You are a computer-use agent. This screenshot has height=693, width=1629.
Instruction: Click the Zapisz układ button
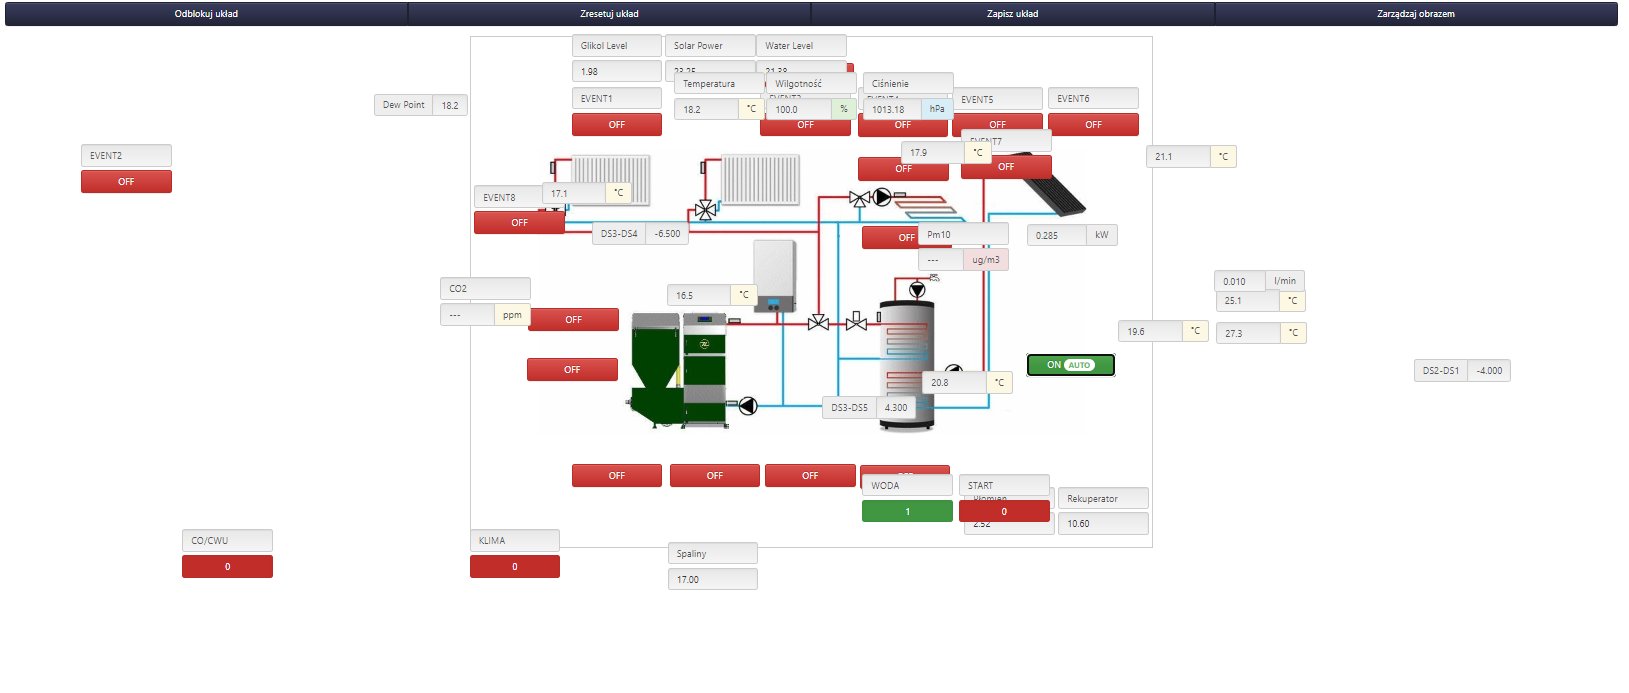click(x=1012, y=14)
